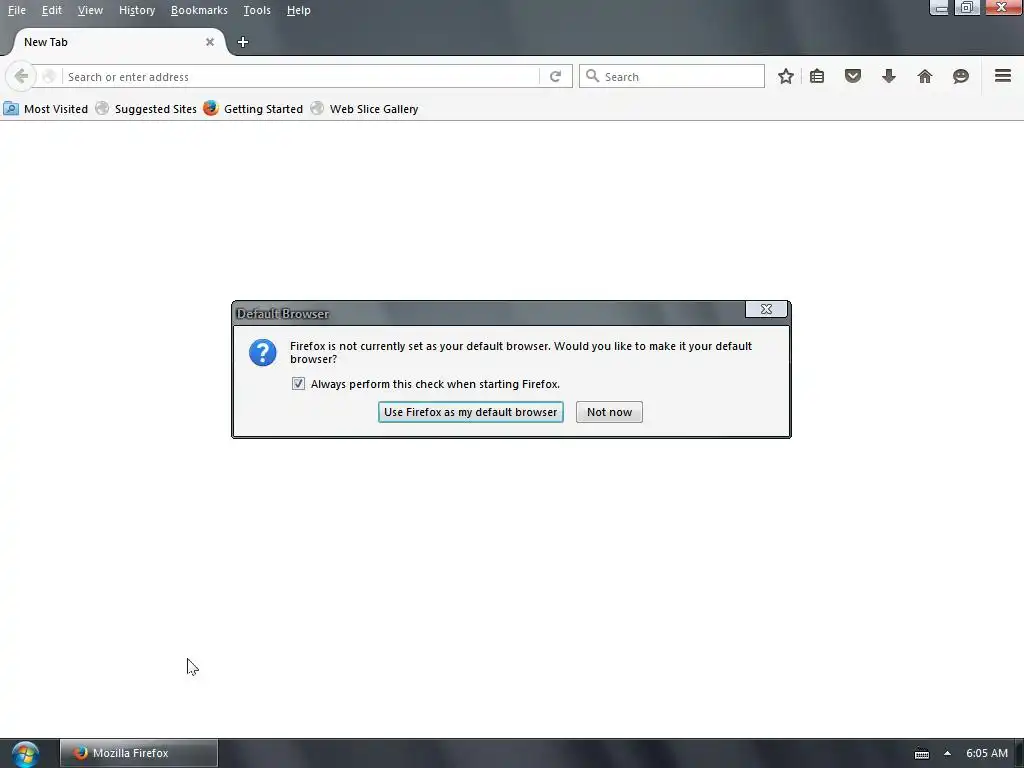The width and height of the screenshot is (1024, 768).
Task: Click the search magnifier icon
Action: (592, 76)
